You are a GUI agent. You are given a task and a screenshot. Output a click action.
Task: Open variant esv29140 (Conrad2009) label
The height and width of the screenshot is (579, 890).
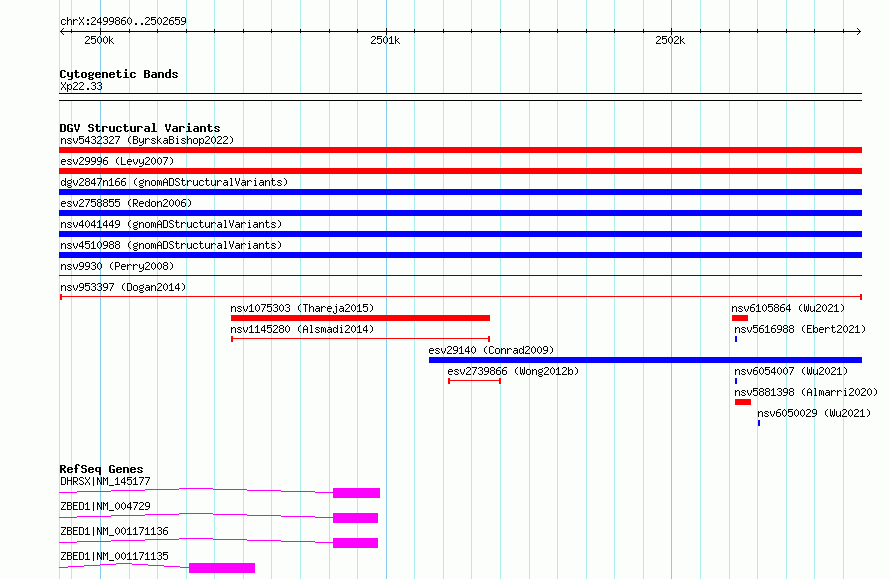491,350
